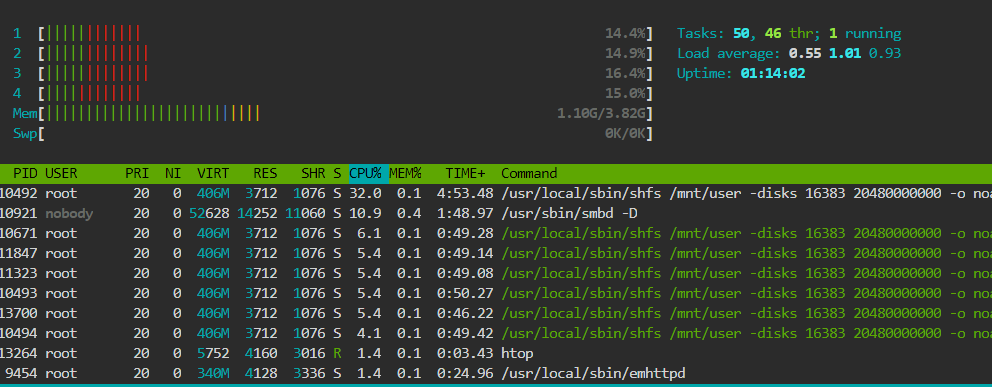
Task: Click the 0.4 MEM percentage value
Action: pos(409,213)
